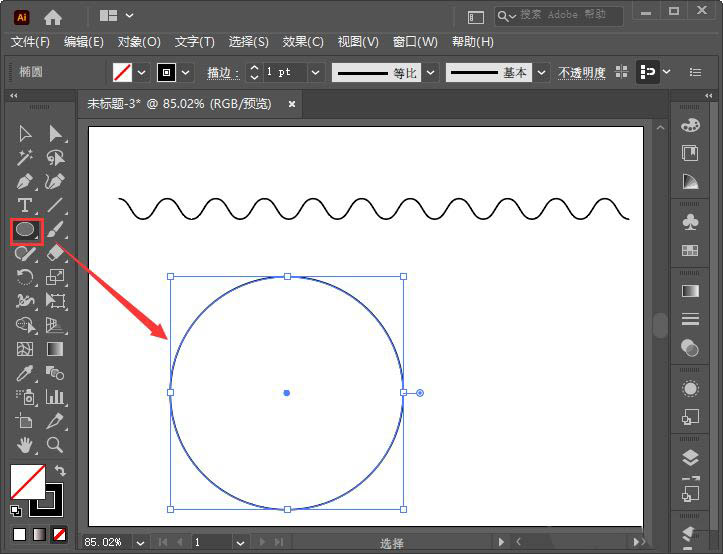Click the 描边 stroke panel link
723x554 pixels.
click(223, 73)
